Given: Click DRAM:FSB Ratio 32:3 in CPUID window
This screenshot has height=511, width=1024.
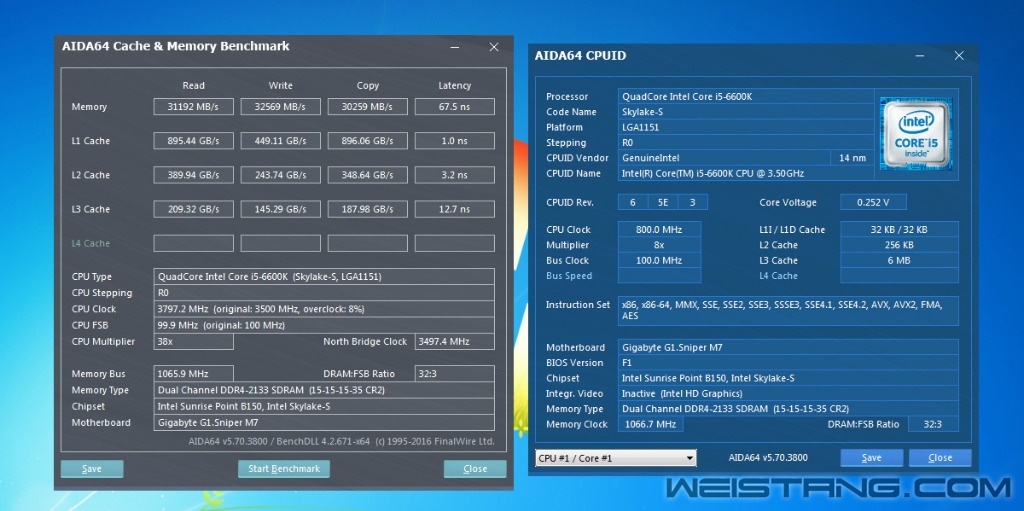Looking at the screenshot, I should (933, 425).
